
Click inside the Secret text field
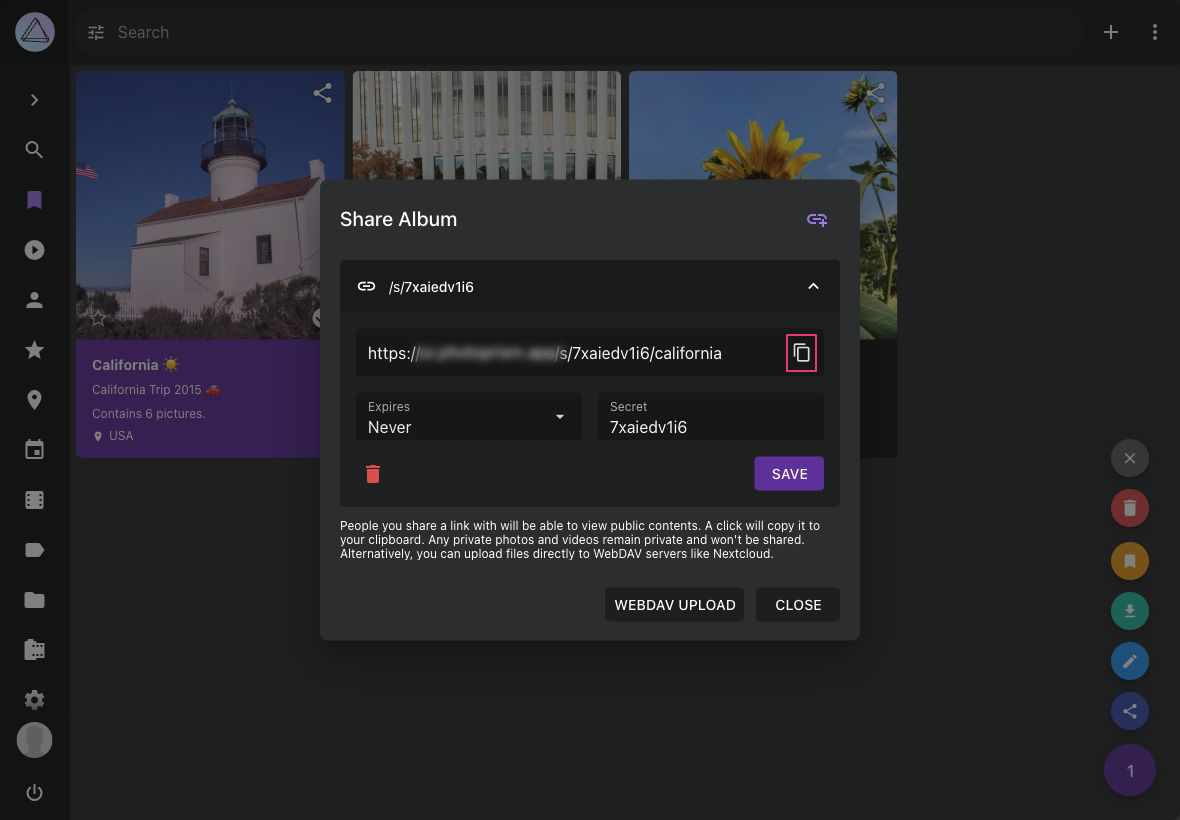pyautogui.click(x=710, y=427)
